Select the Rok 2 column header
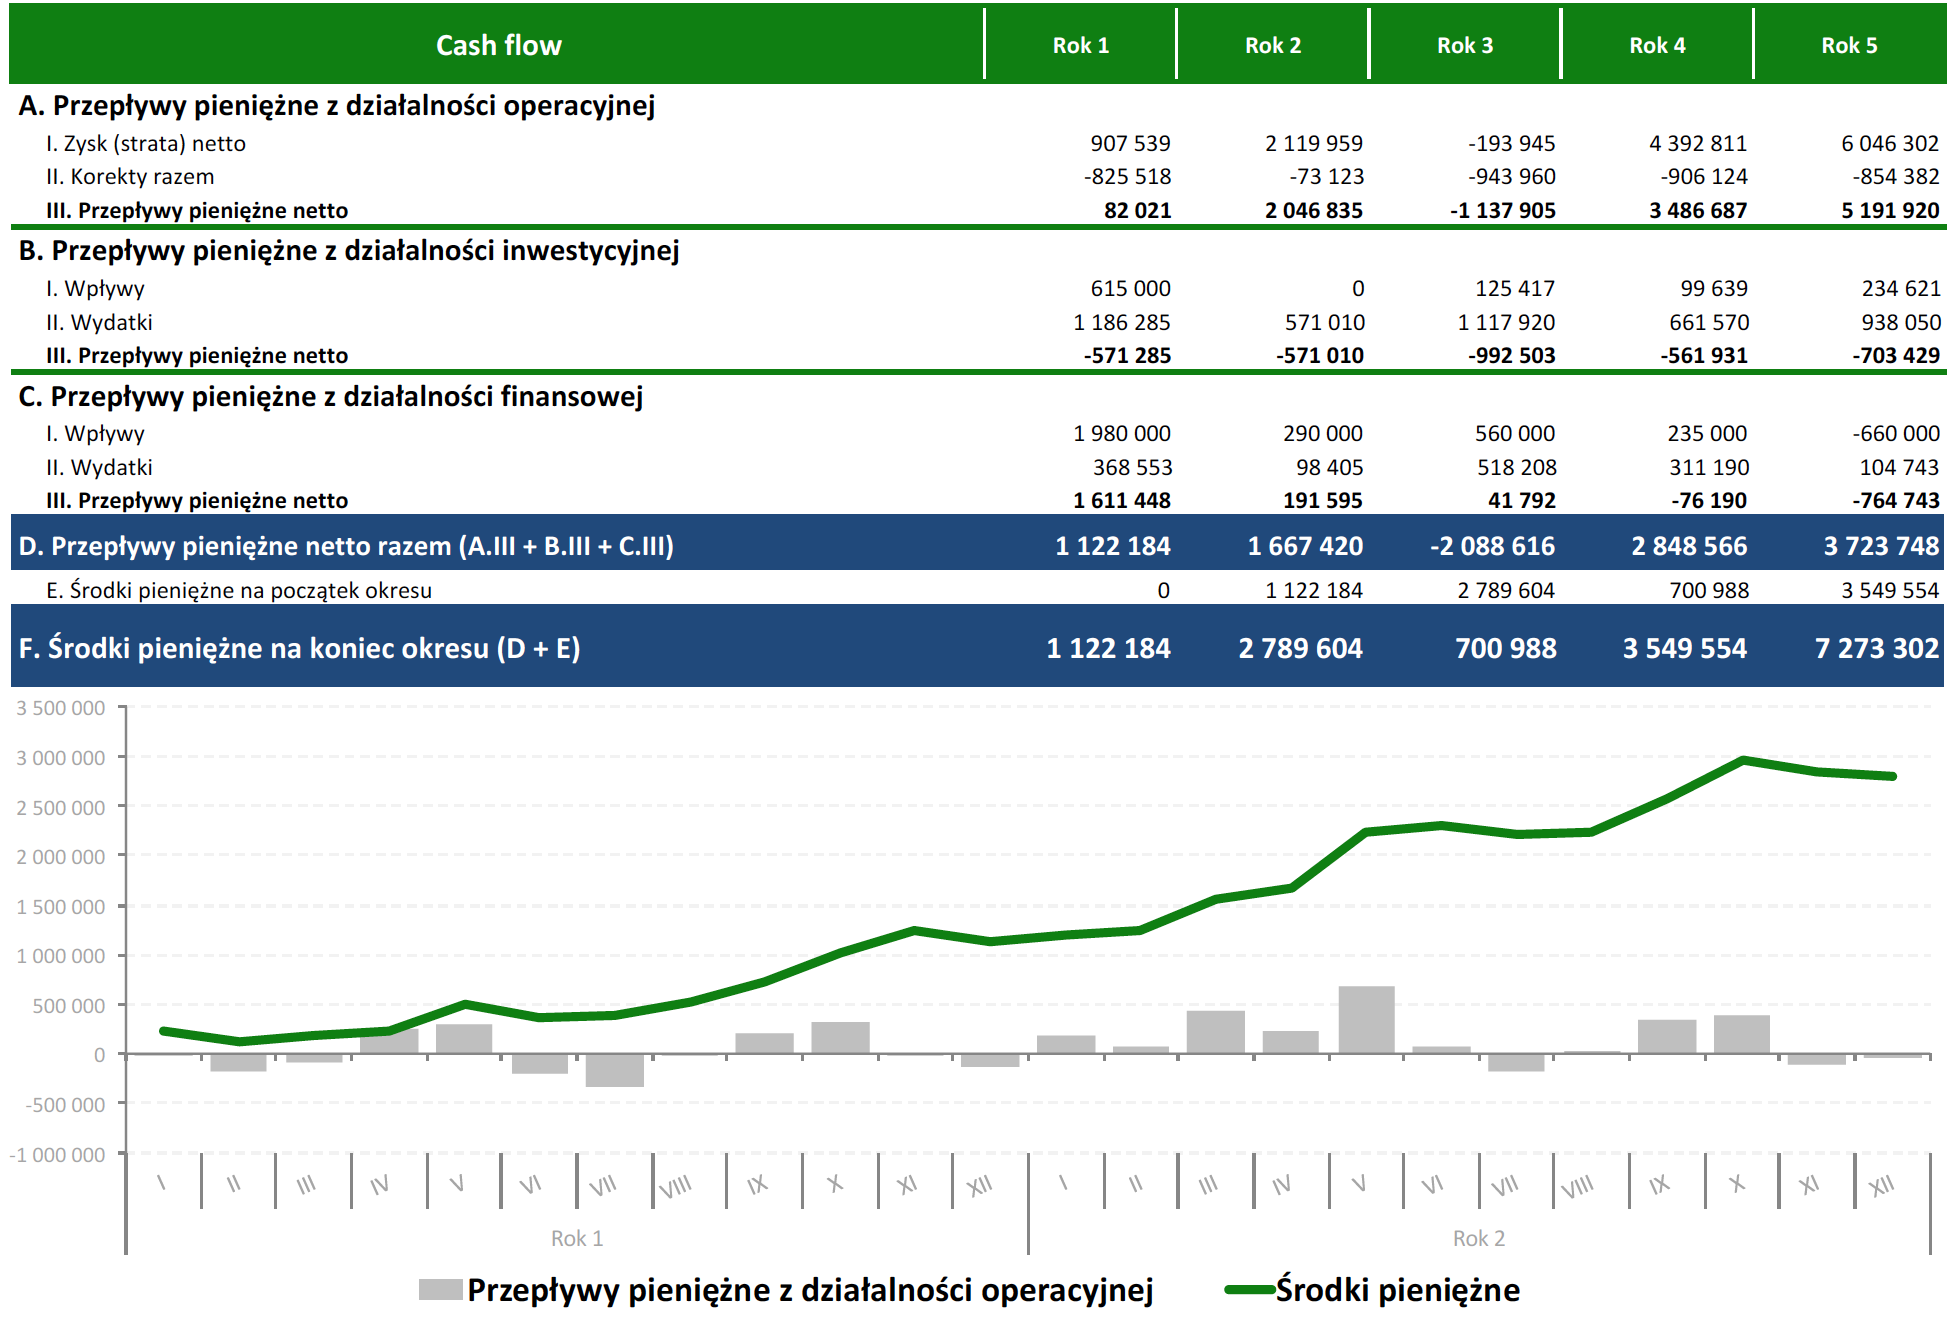Image resolution: width=1957 pixels, height=1327 pixels. (1272, 45)
